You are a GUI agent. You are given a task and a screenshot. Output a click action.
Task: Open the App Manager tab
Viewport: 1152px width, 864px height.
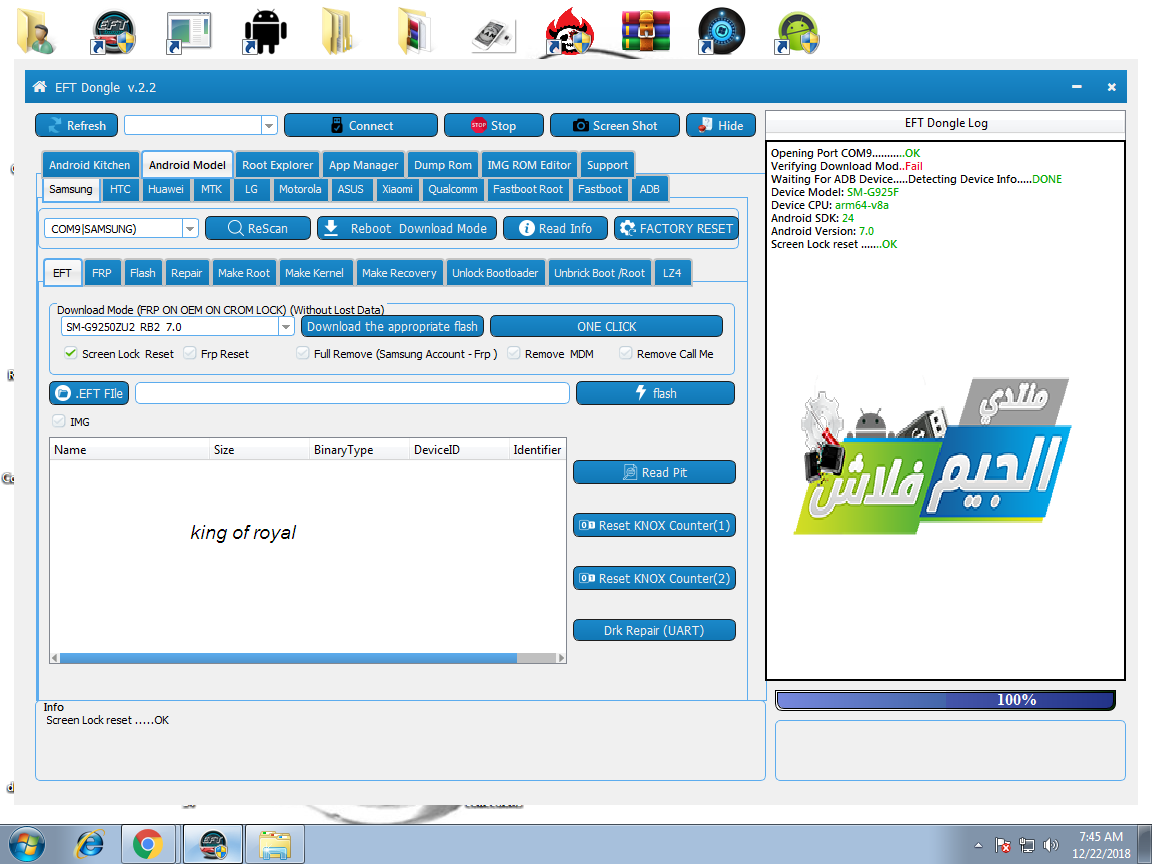(x=363, y=165)
